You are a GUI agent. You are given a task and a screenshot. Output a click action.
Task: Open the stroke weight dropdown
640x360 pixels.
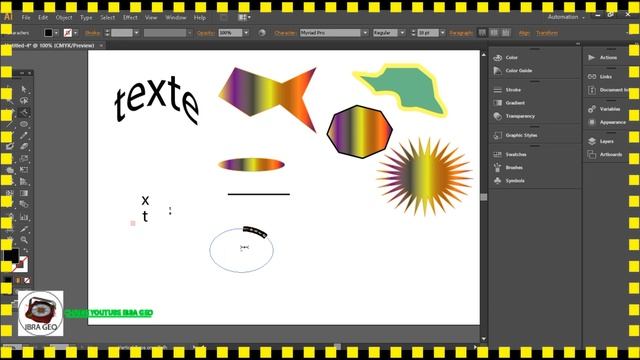pyautogui.click(x=136, y=33)
